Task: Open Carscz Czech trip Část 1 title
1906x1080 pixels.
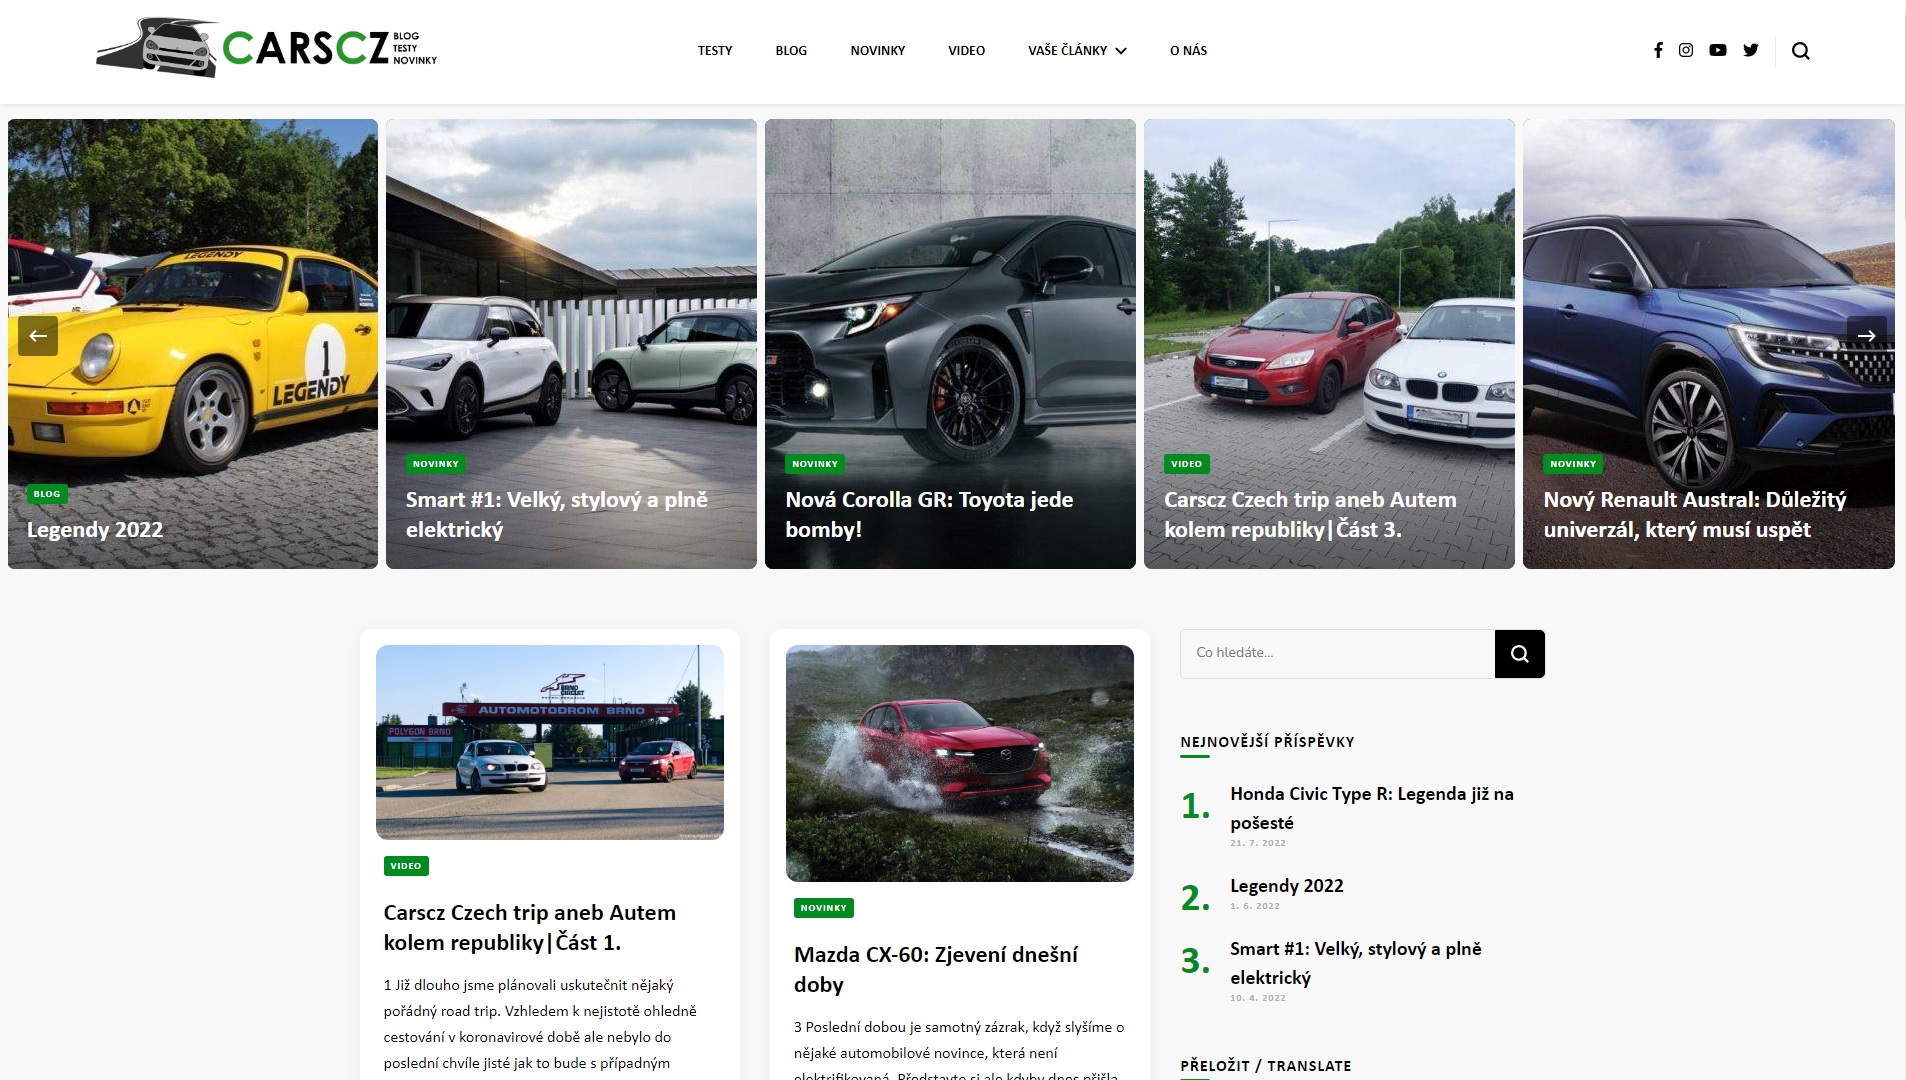Action: [530, 928]
